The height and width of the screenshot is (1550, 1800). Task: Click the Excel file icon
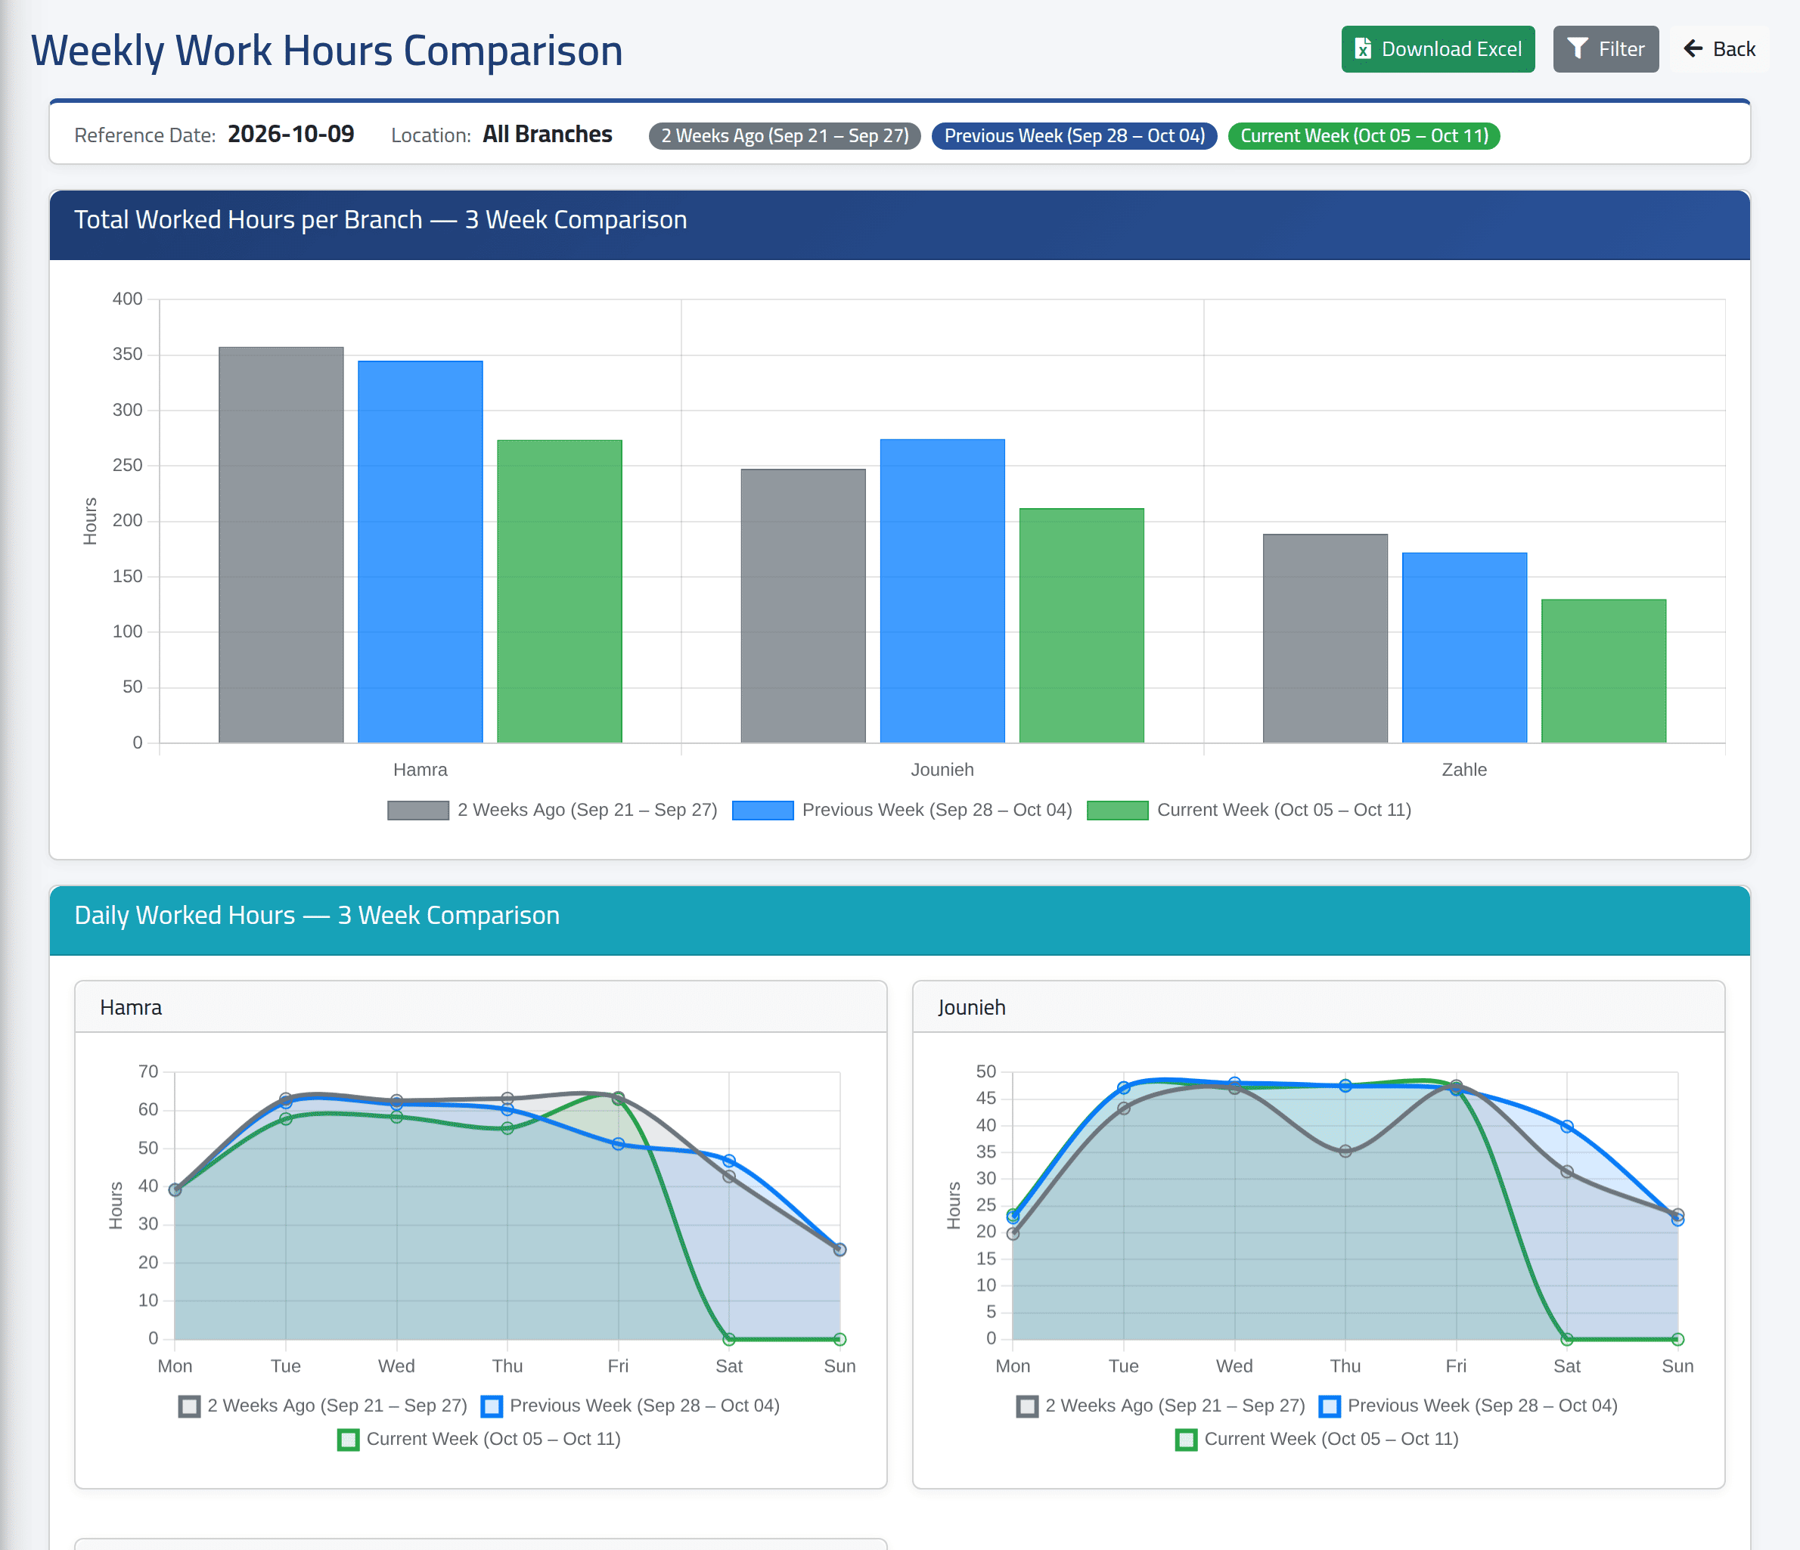pos(1363,49)
